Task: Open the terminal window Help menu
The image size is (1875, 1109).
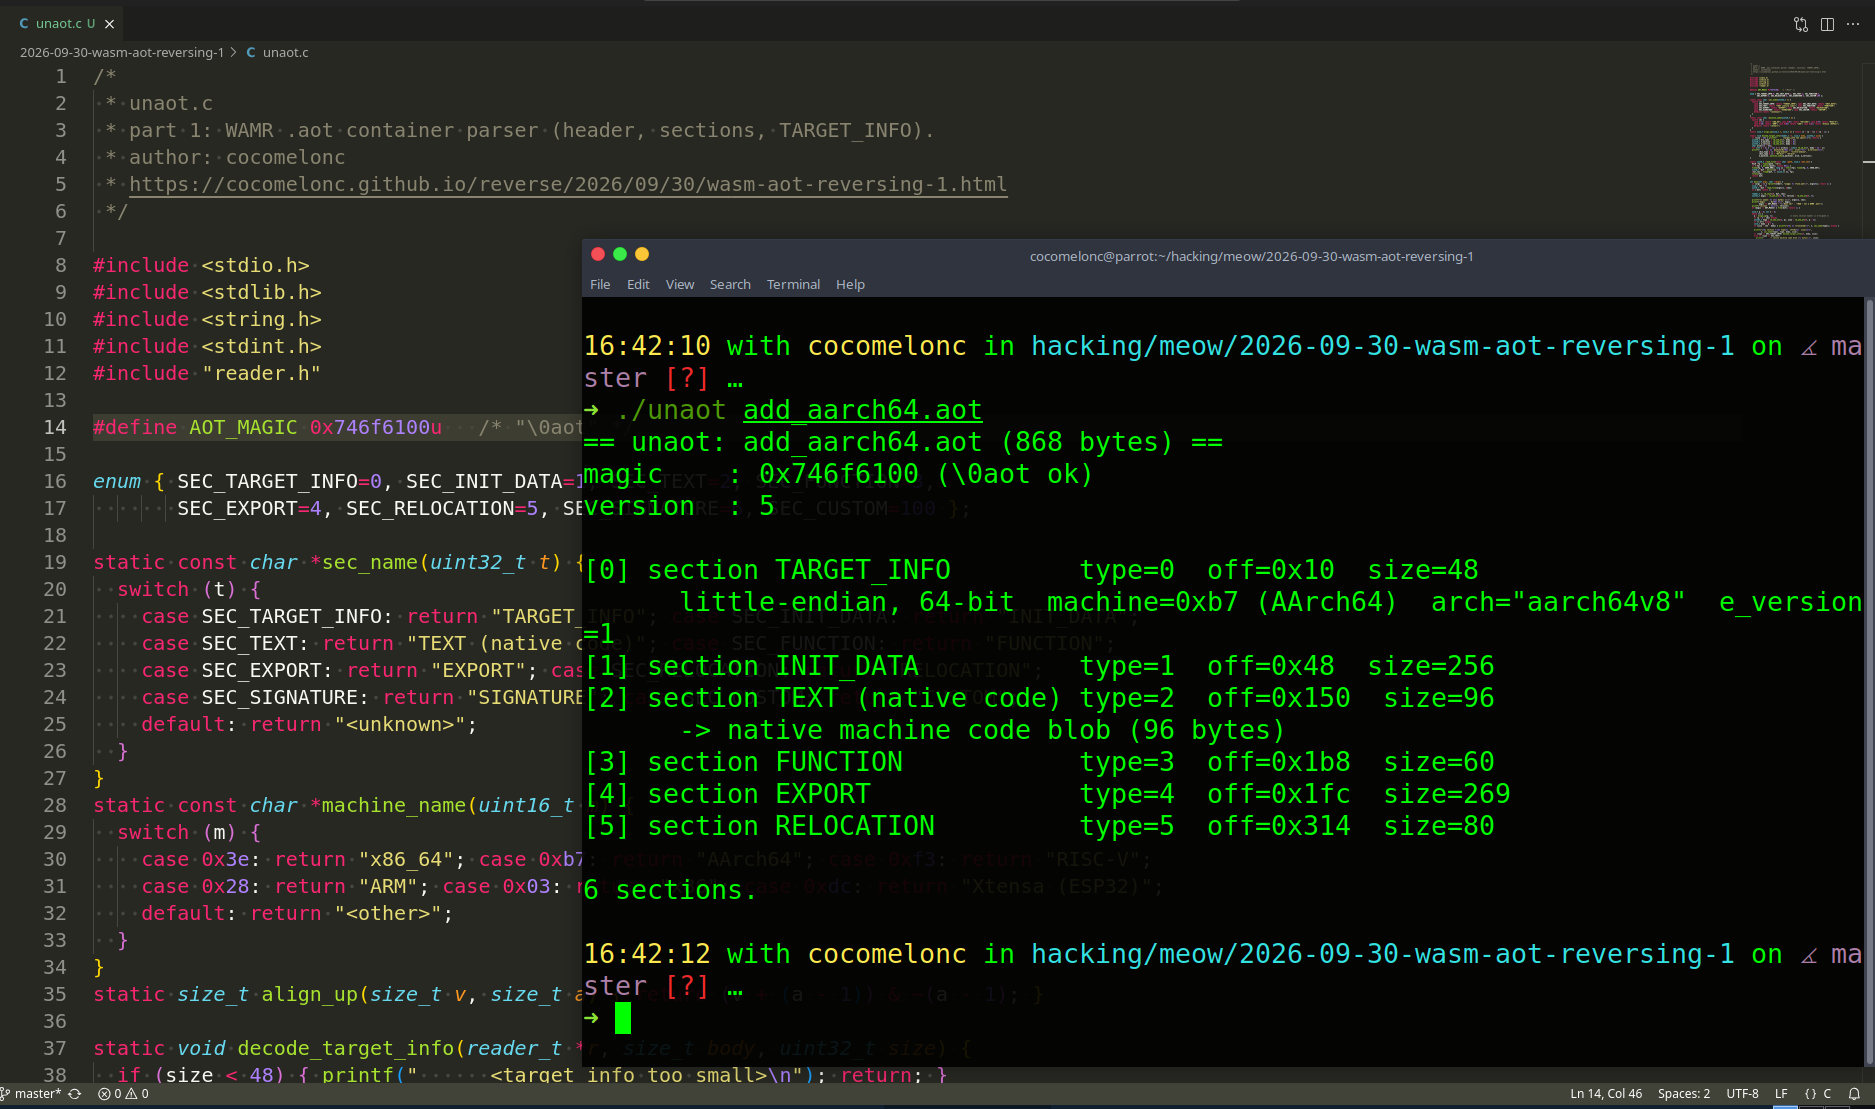Action: (850, 284)
